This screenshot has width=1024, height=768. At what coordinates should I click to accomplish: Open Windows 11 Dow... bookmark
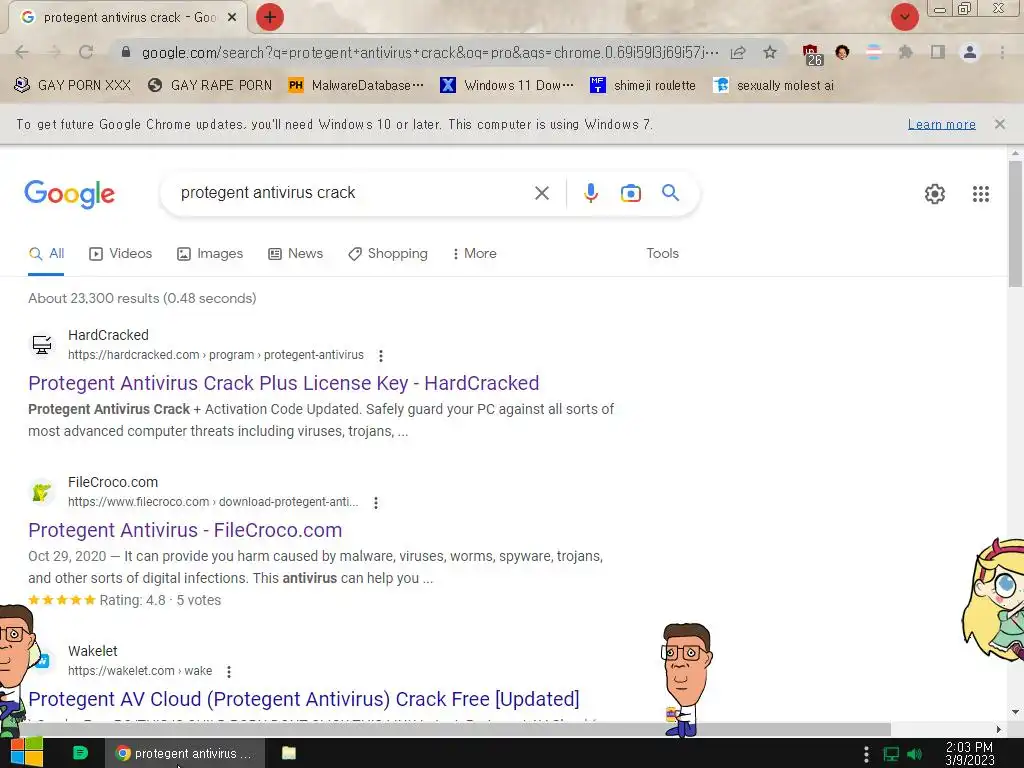pyautogui.click(x=507, y=86)
